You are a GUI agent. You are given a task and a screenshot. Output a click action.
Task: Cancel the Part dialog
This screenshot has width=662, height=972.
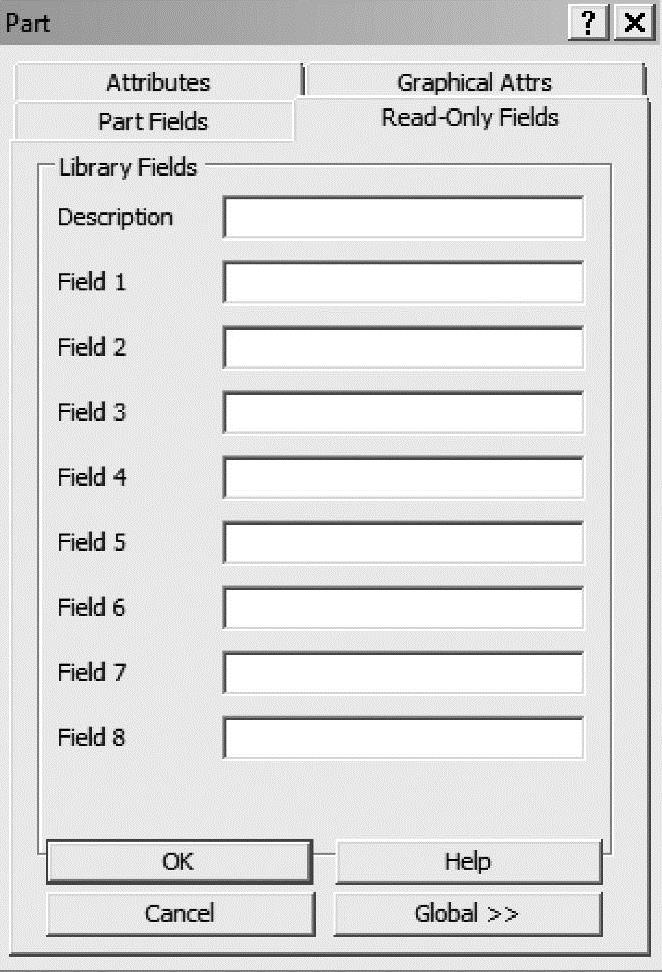(x=179, y=913)
